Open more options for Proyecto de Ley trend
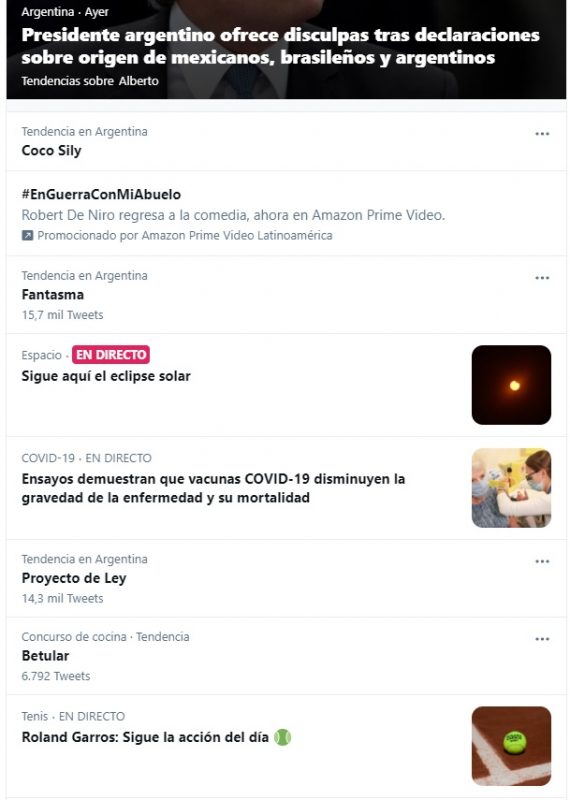Screen dimensions: 570x800 (541, 562)
